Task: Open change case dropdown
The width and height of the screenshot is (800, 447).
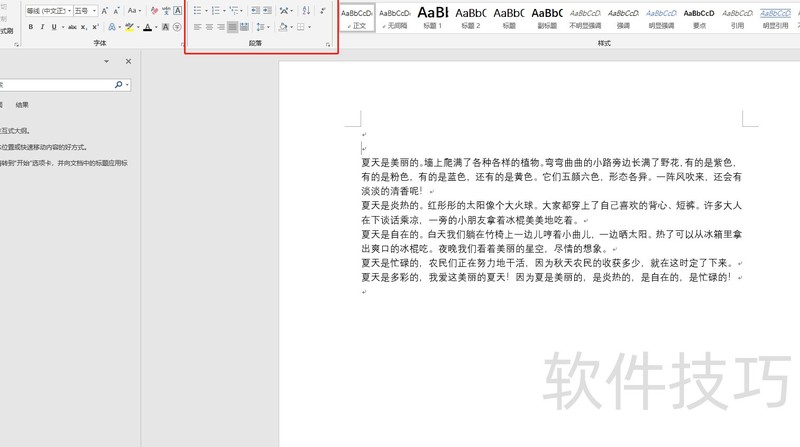Action: [x=134, y=11]
